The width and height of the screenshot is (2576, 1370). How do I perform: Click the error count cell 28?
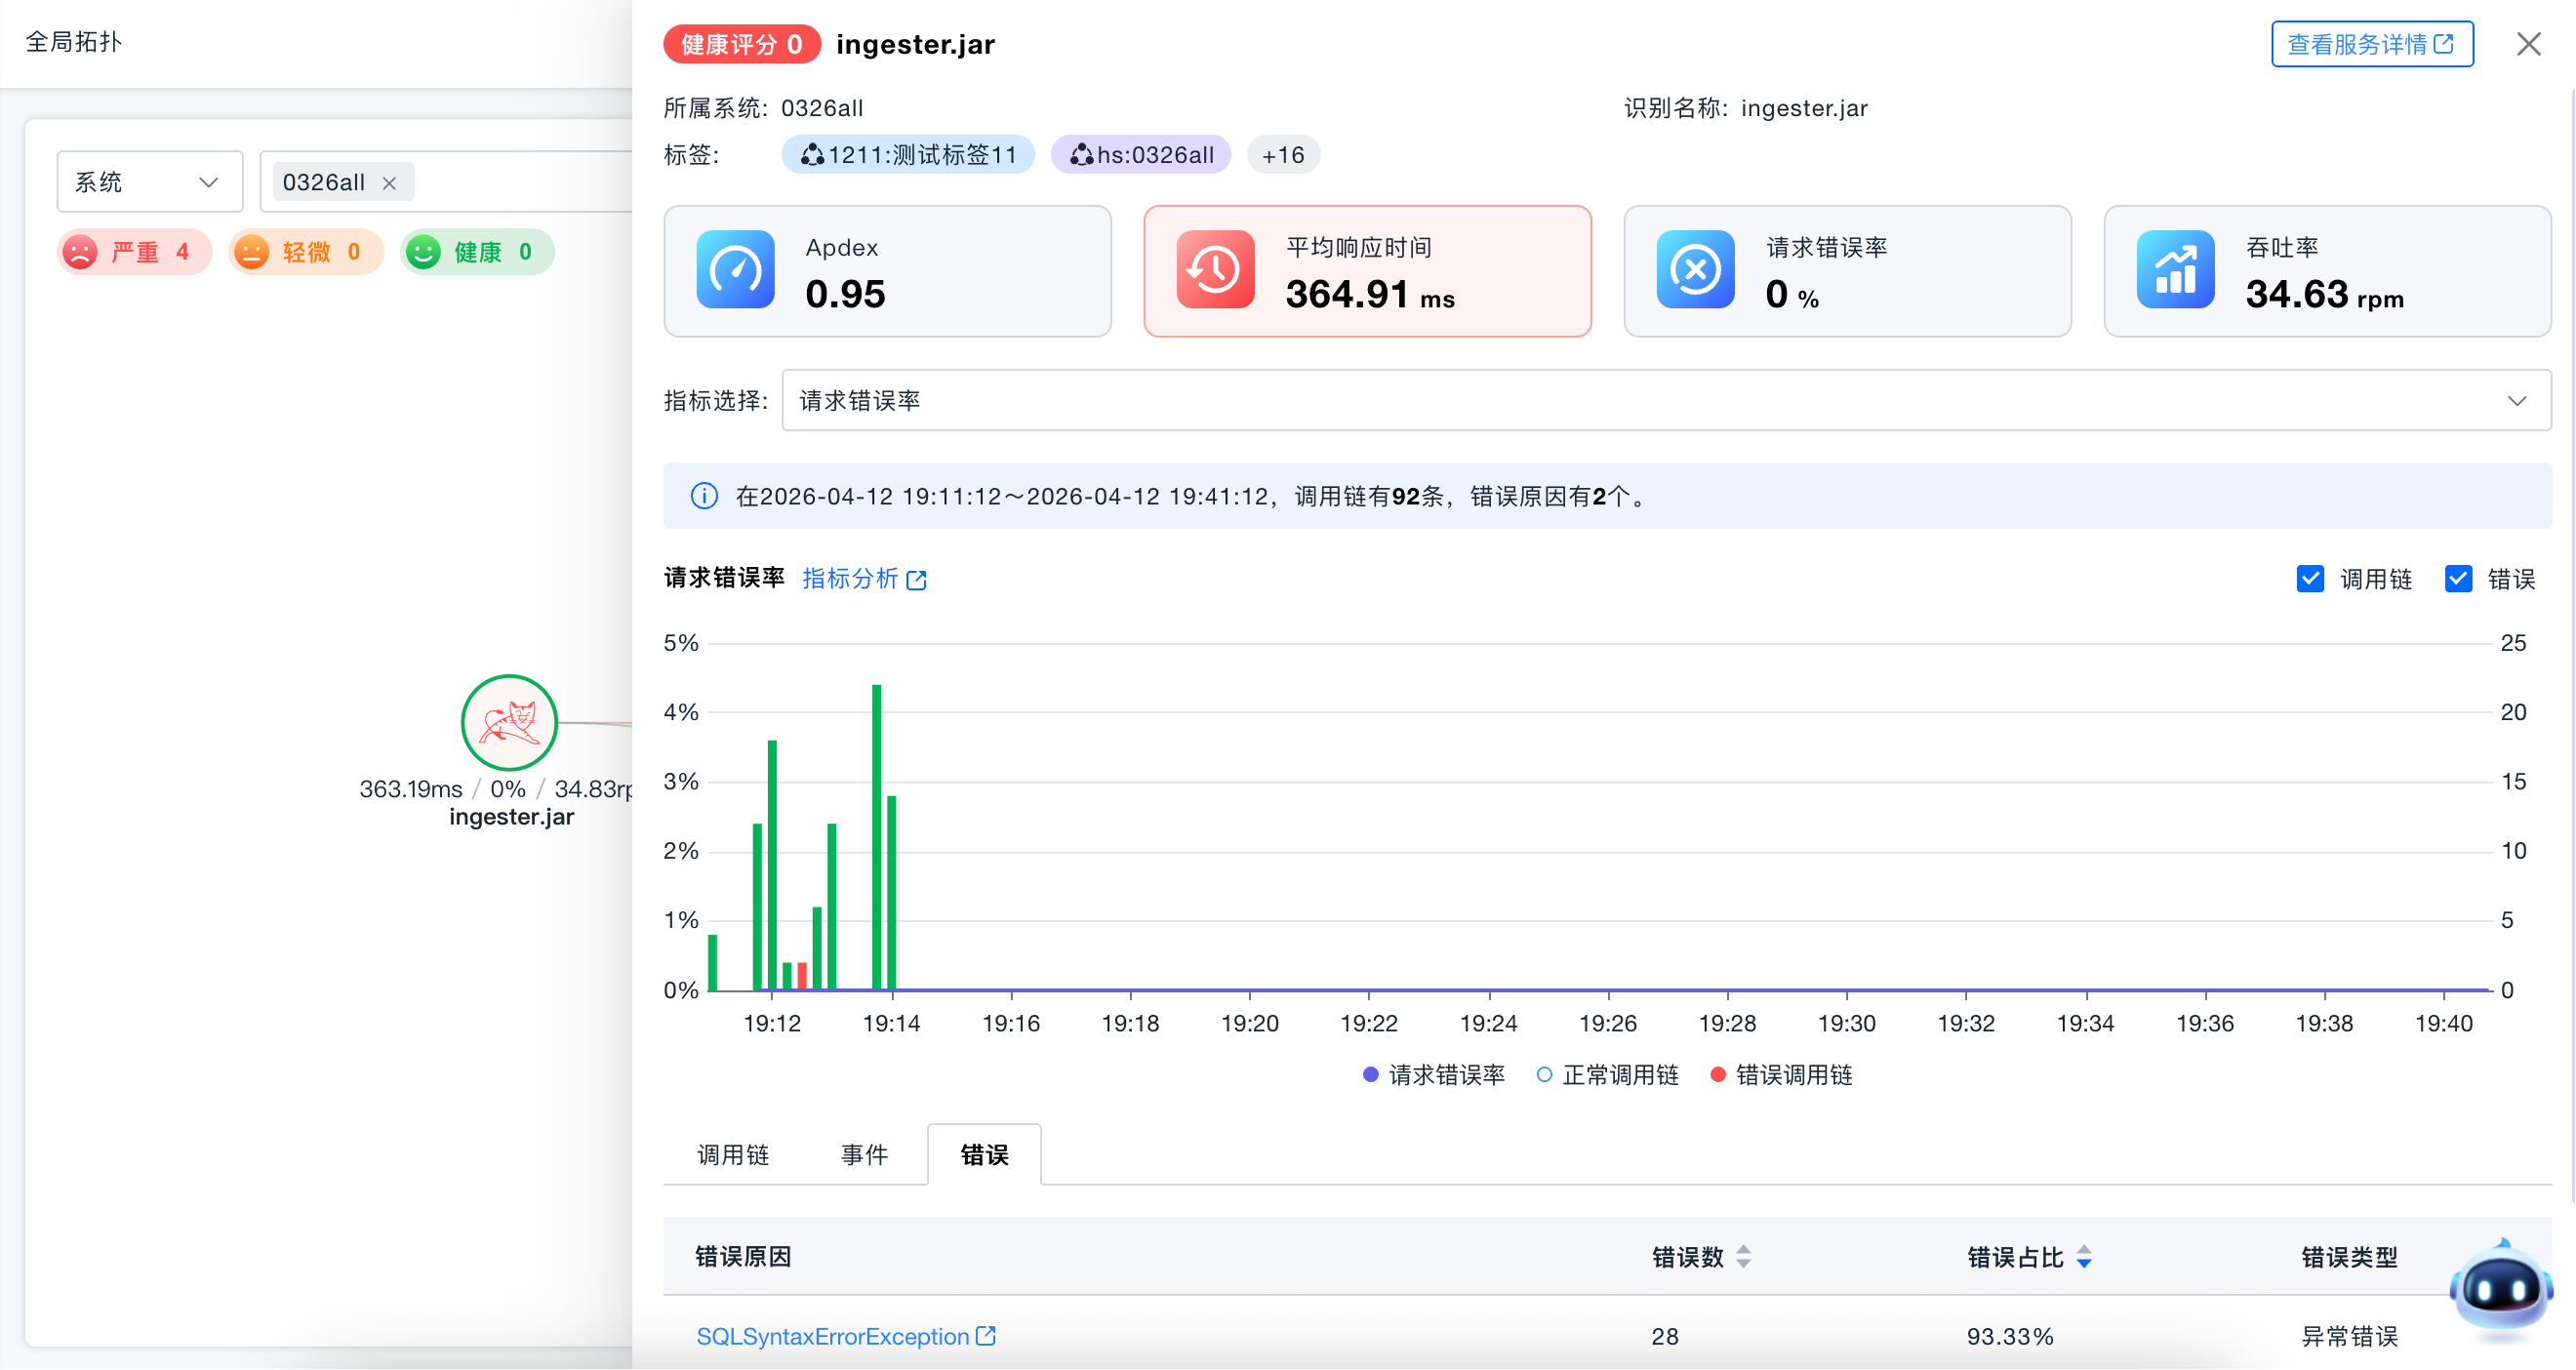coord(1665,1336)
